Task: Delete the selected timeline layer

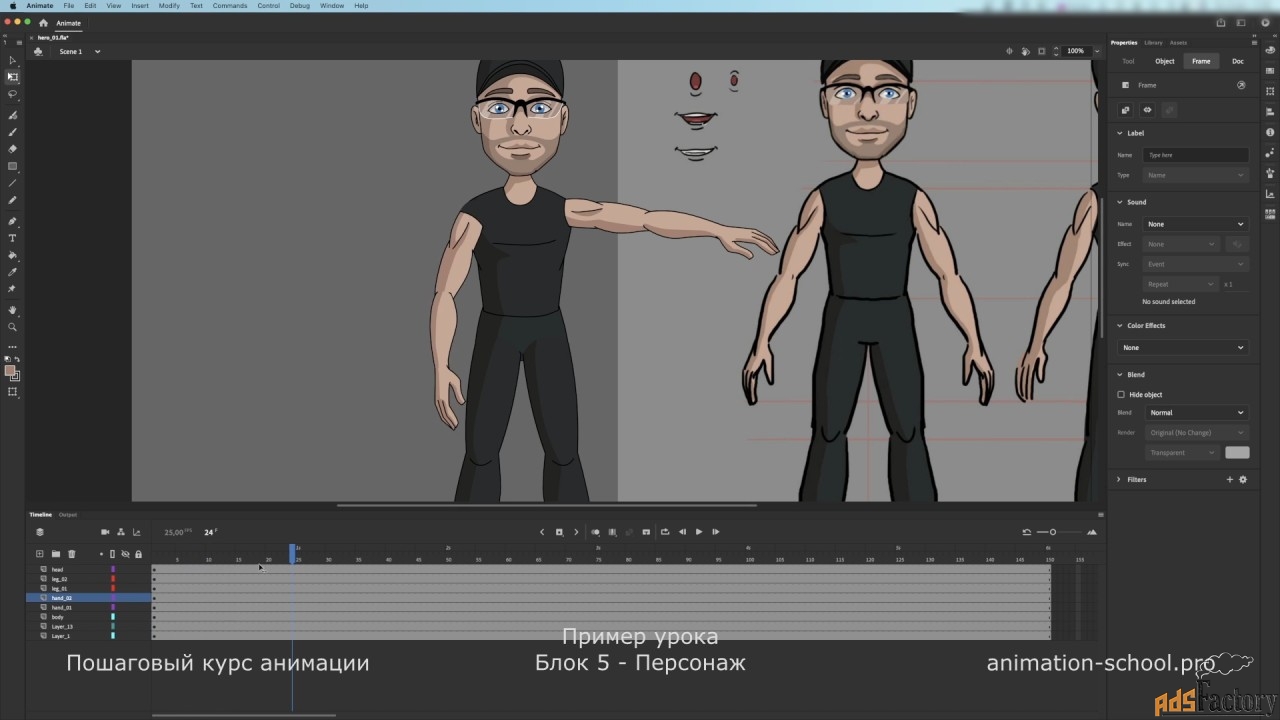Action: click(72, 554)
